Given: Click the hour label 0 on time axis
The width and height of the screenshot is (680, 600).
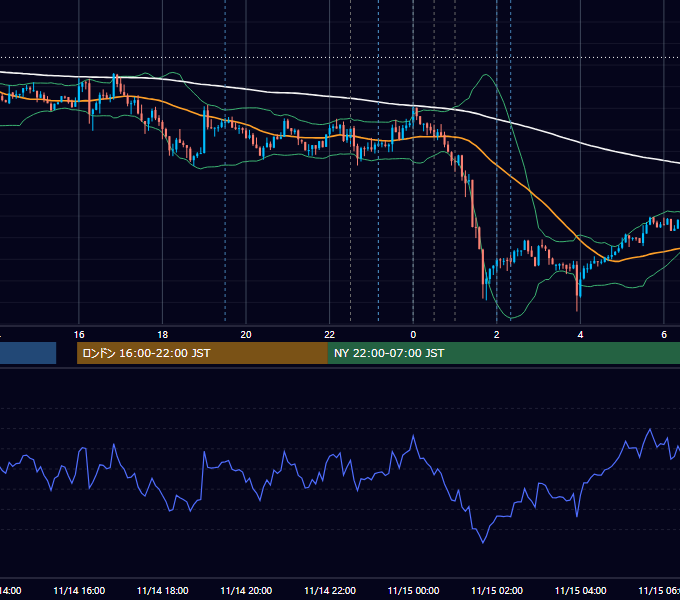Looking at the screenshot, I should (x=413, y=335).
